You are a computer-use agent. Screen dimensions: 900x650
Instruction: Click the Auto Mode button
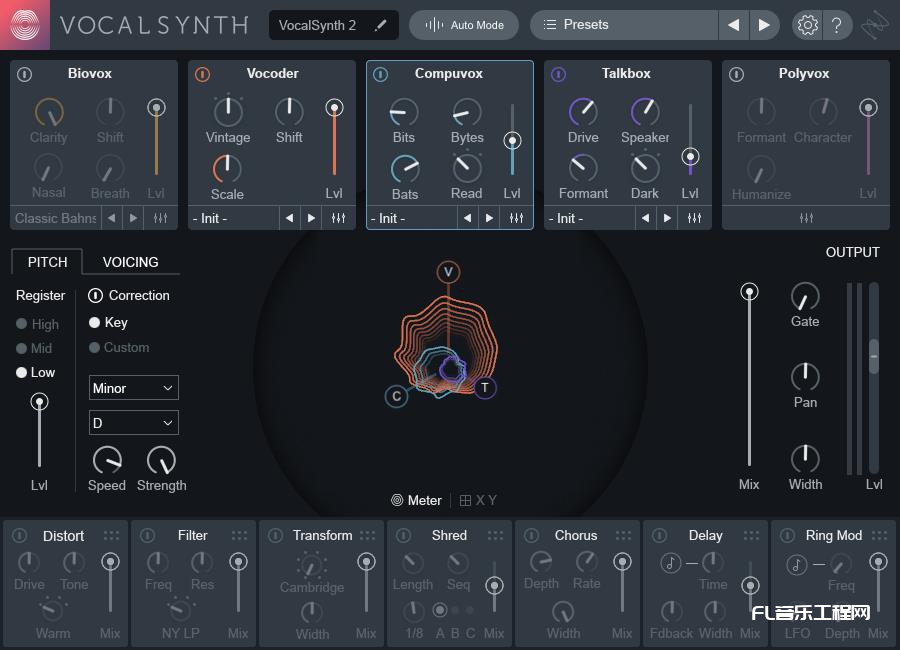[x=463, y=25]
